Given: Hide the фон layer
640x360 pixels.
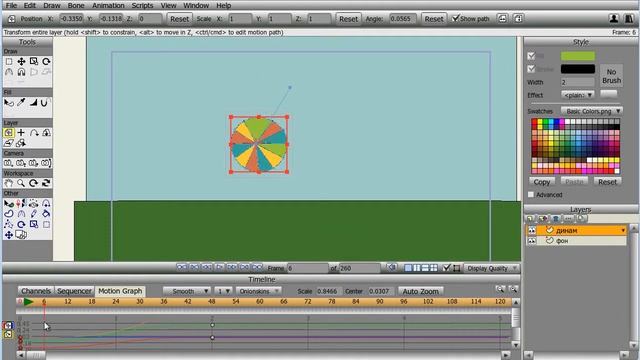Looking at the screenshot, I should pos(532,241).
